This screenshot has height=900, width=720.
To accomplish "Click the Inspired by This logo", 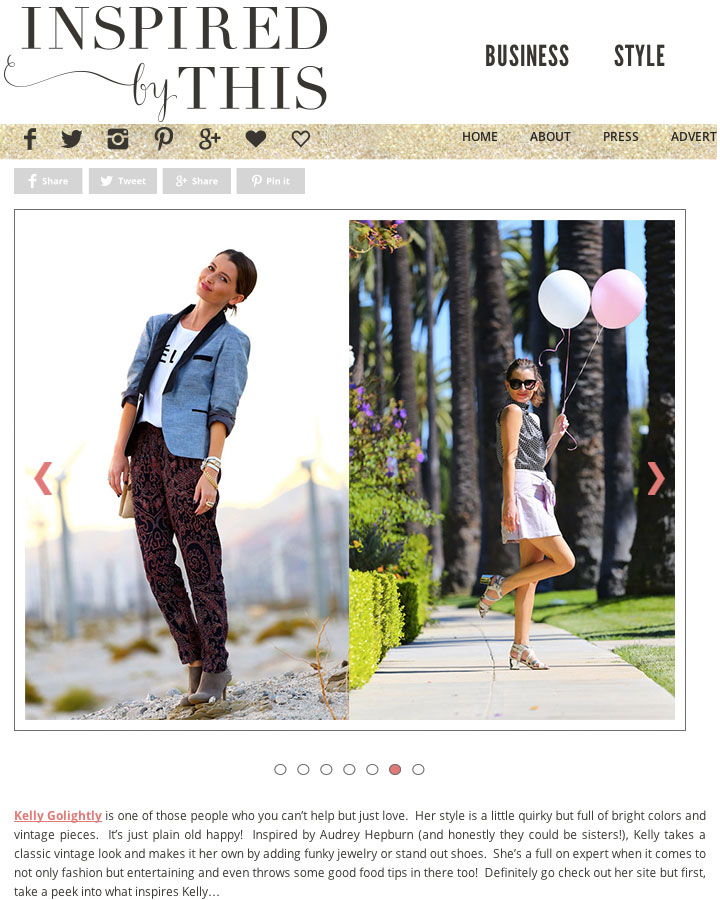I will point(167,60).
